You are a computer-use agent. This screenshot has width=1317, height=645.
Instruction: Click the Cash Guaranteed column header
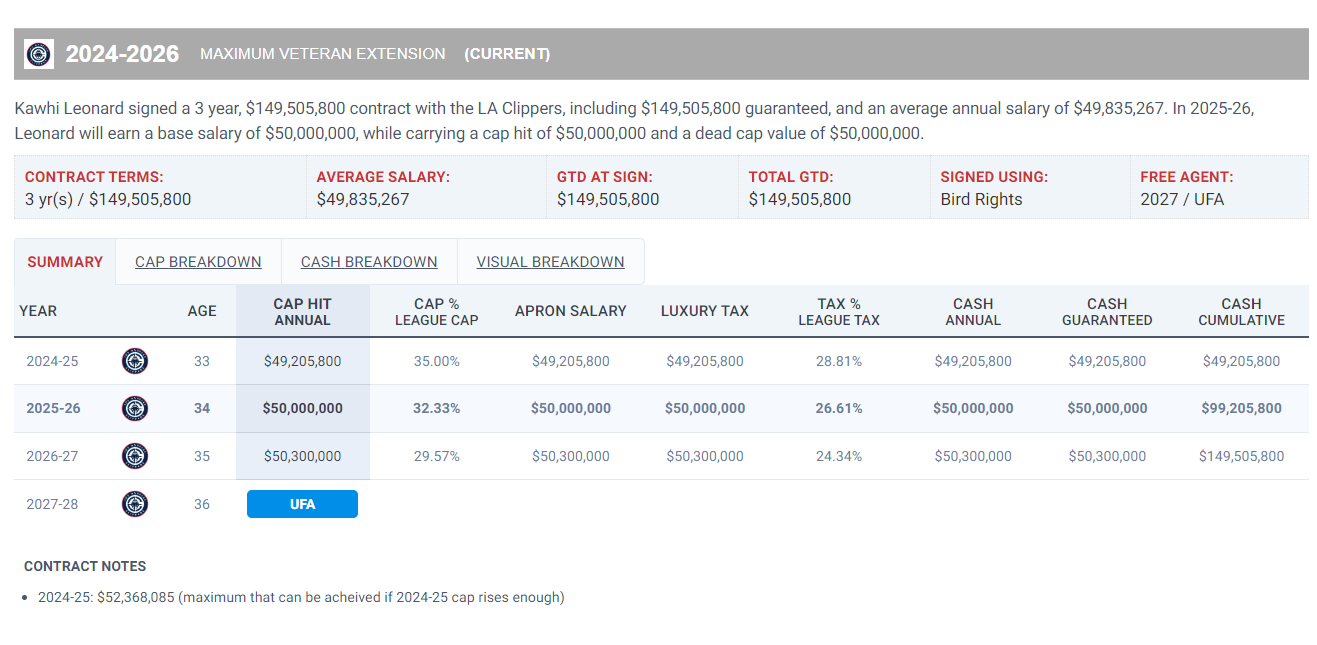pyautogui.click(x=1107, y=311)
